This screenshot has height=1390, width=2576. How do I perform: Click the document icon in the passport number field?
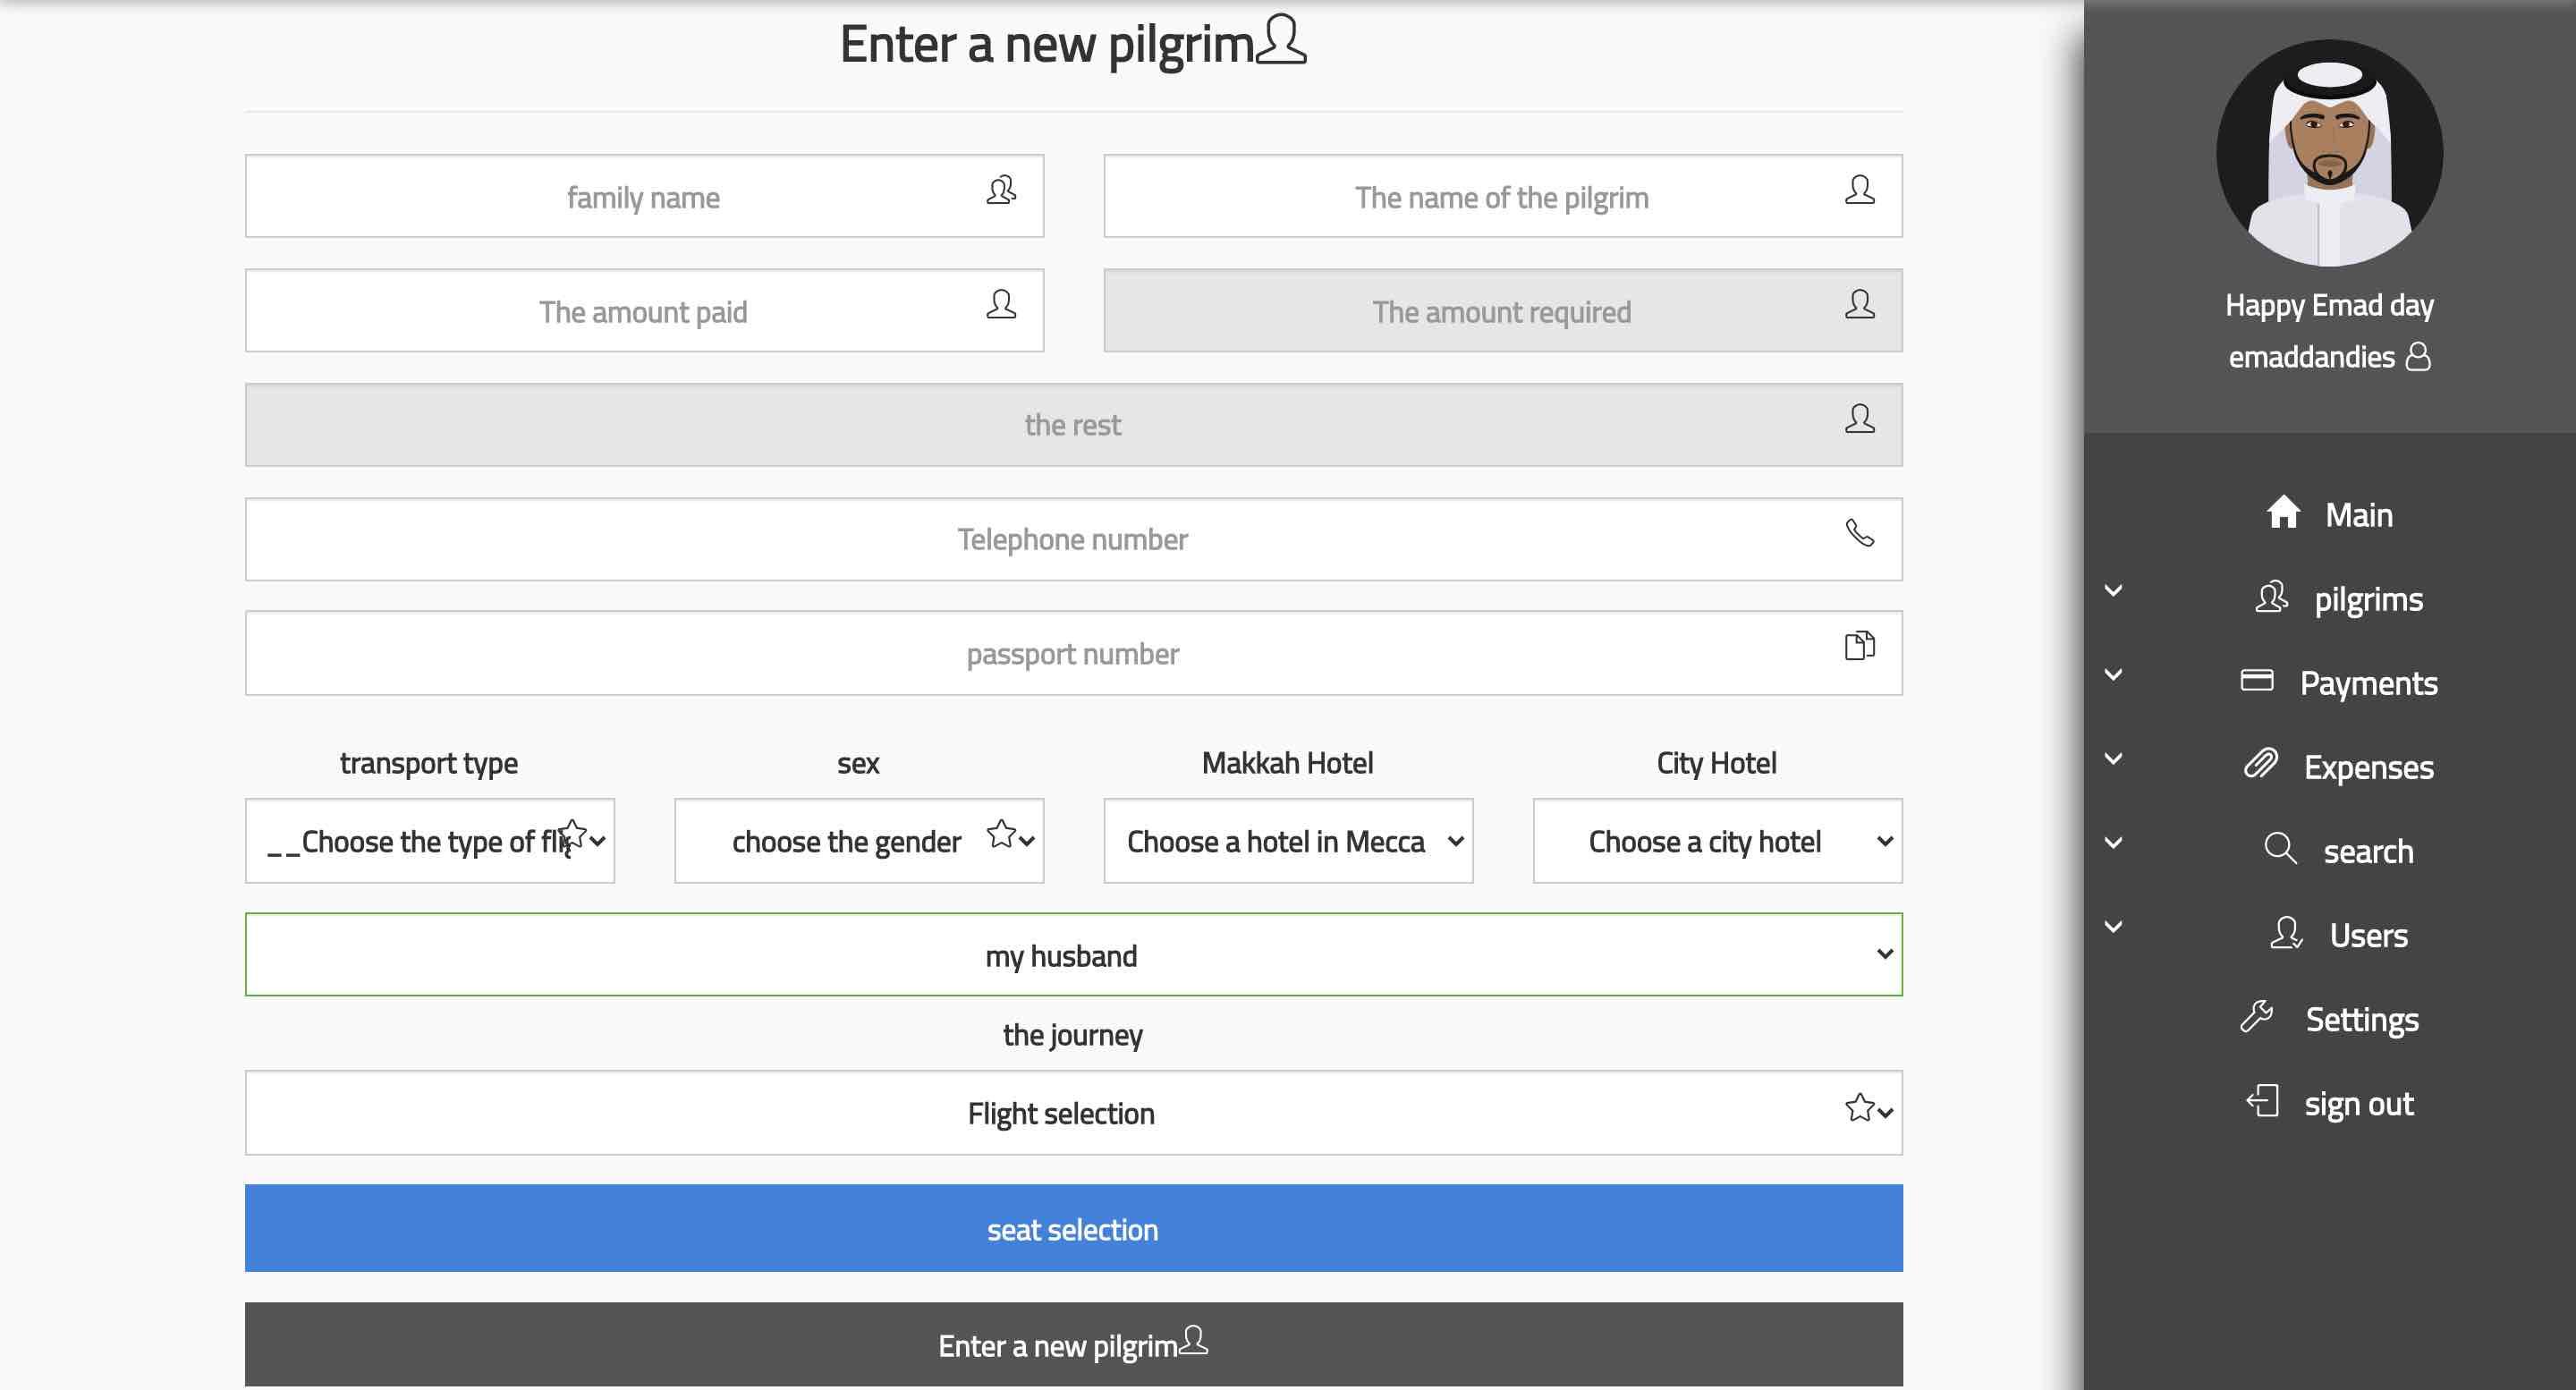(1859, 646)
